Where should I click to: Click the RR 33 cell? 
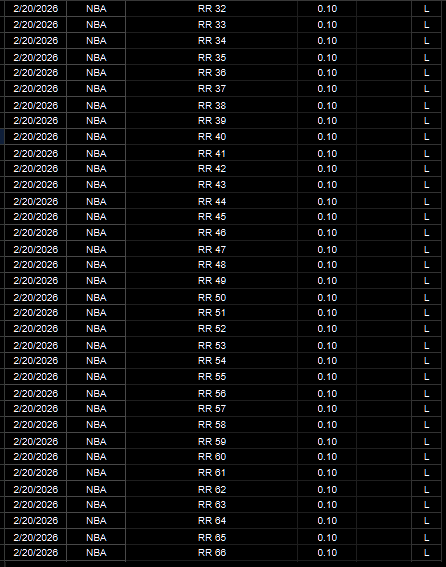click(212, 25)
